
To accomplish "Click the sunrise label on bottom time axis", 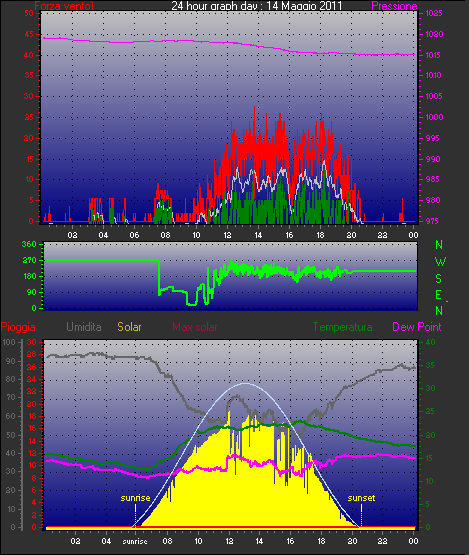I will (135, 542).
